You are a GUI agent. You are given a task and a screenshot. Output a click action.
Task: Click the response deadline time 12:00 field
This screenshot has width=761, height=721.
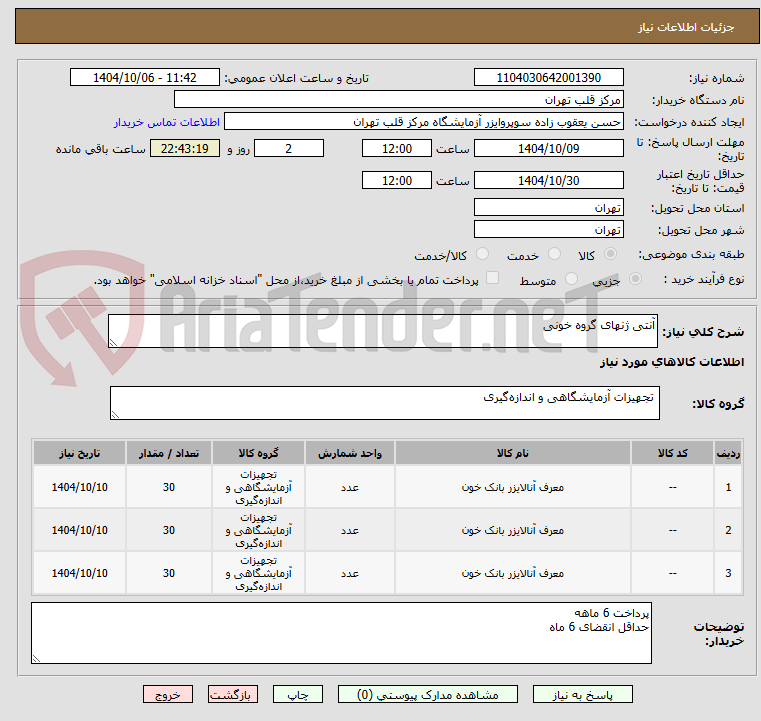pyautogui.click(x=397, y=148)
